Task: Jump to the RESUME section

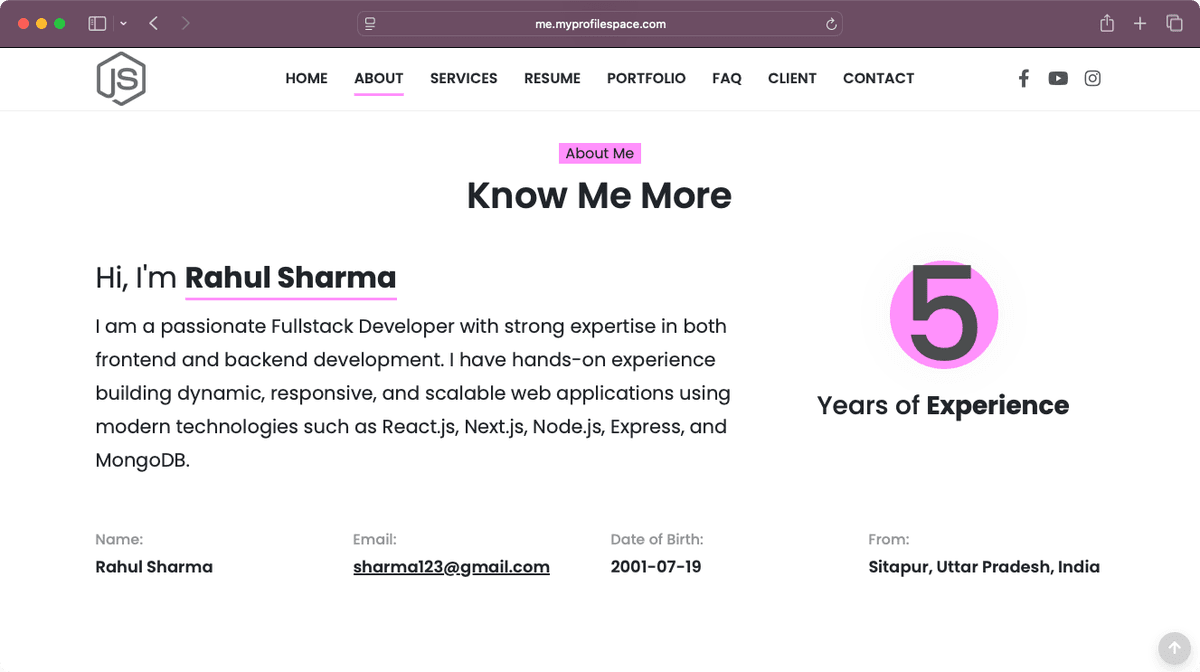Action: click(552, 78)
